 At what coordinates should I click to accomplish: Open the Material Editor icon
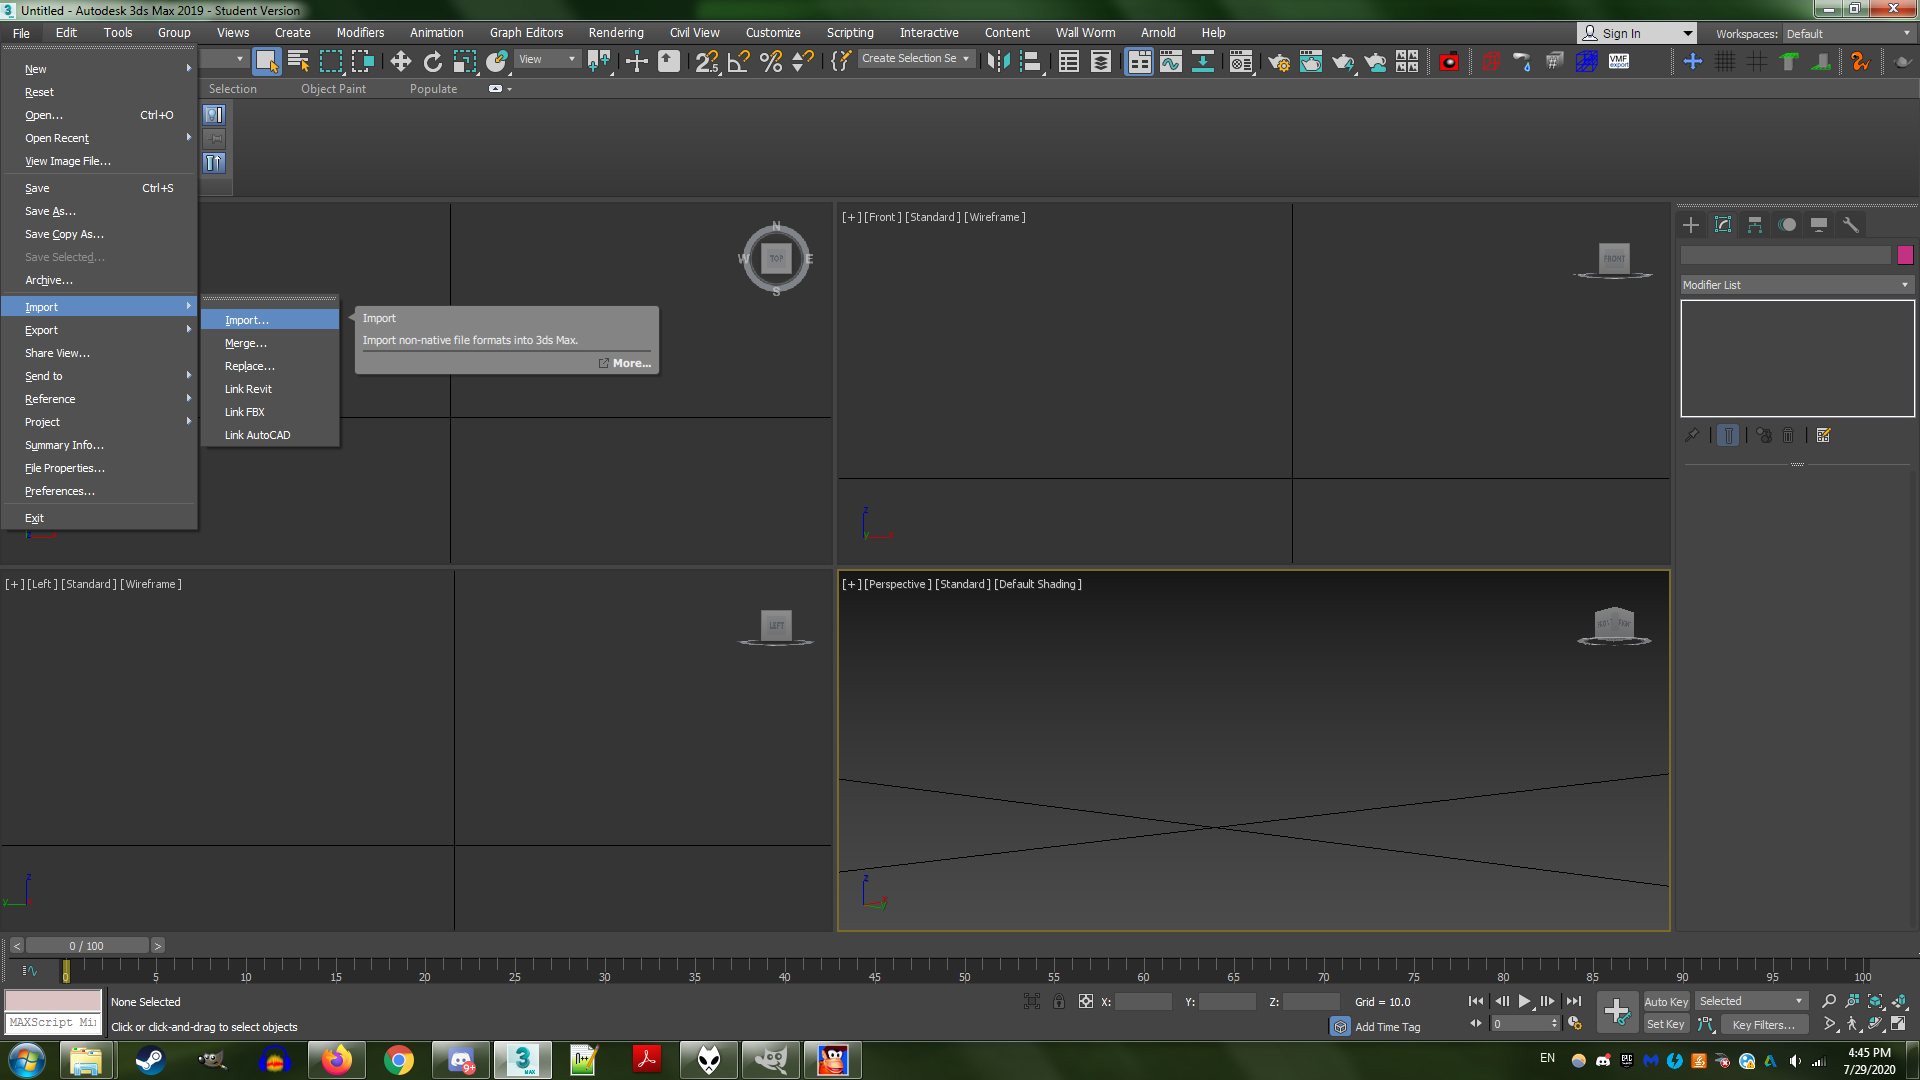pos(1241,61)
